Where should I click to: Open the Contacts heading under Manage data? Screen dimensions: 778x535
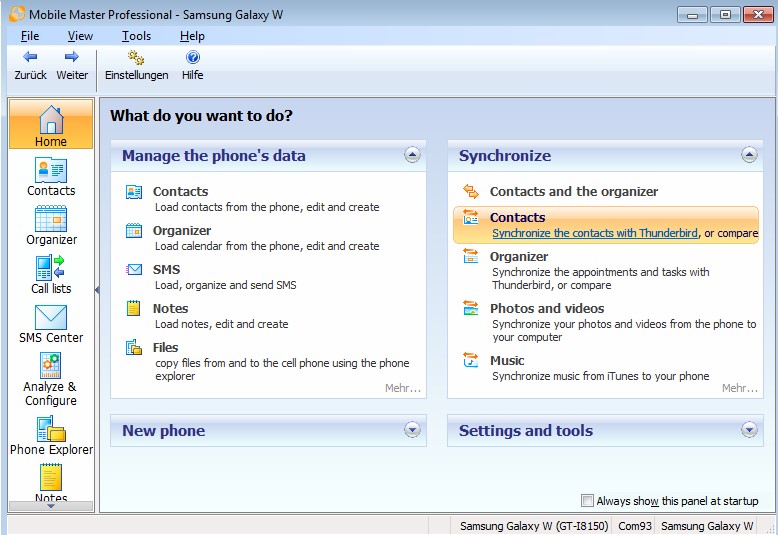pyautogui.click(x=180, y=192)
